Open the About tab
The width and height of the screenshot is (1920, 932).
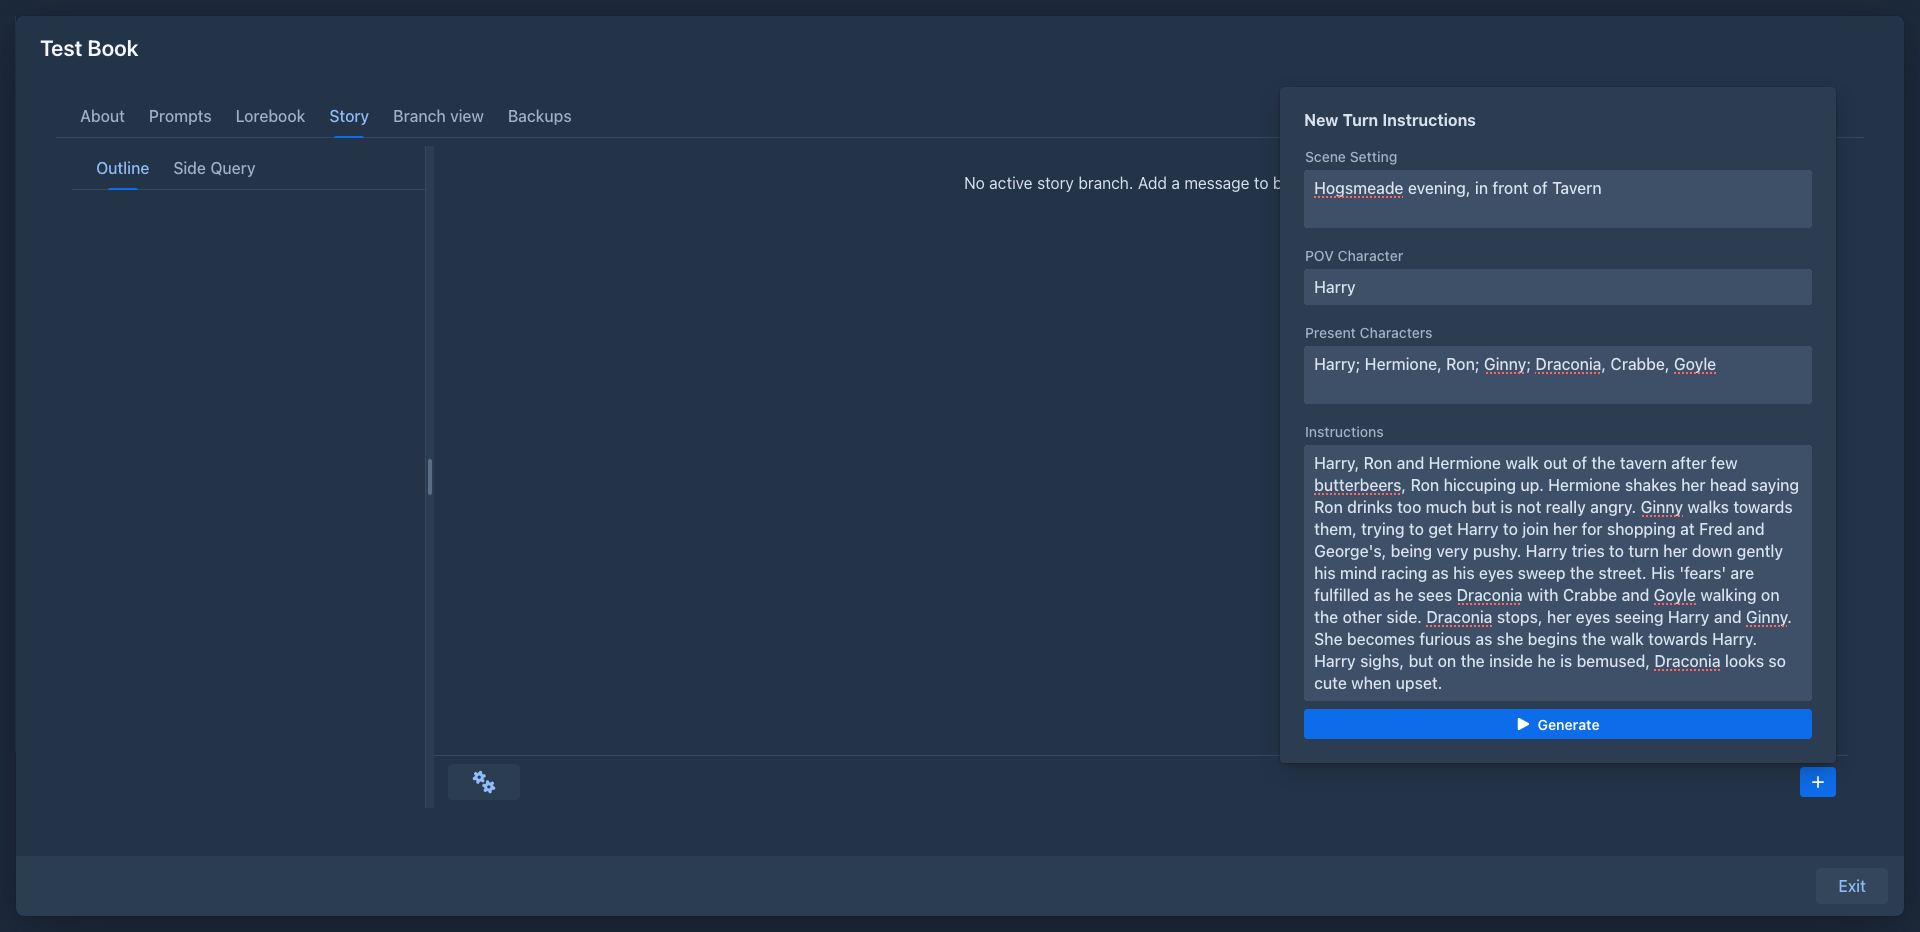102,116
